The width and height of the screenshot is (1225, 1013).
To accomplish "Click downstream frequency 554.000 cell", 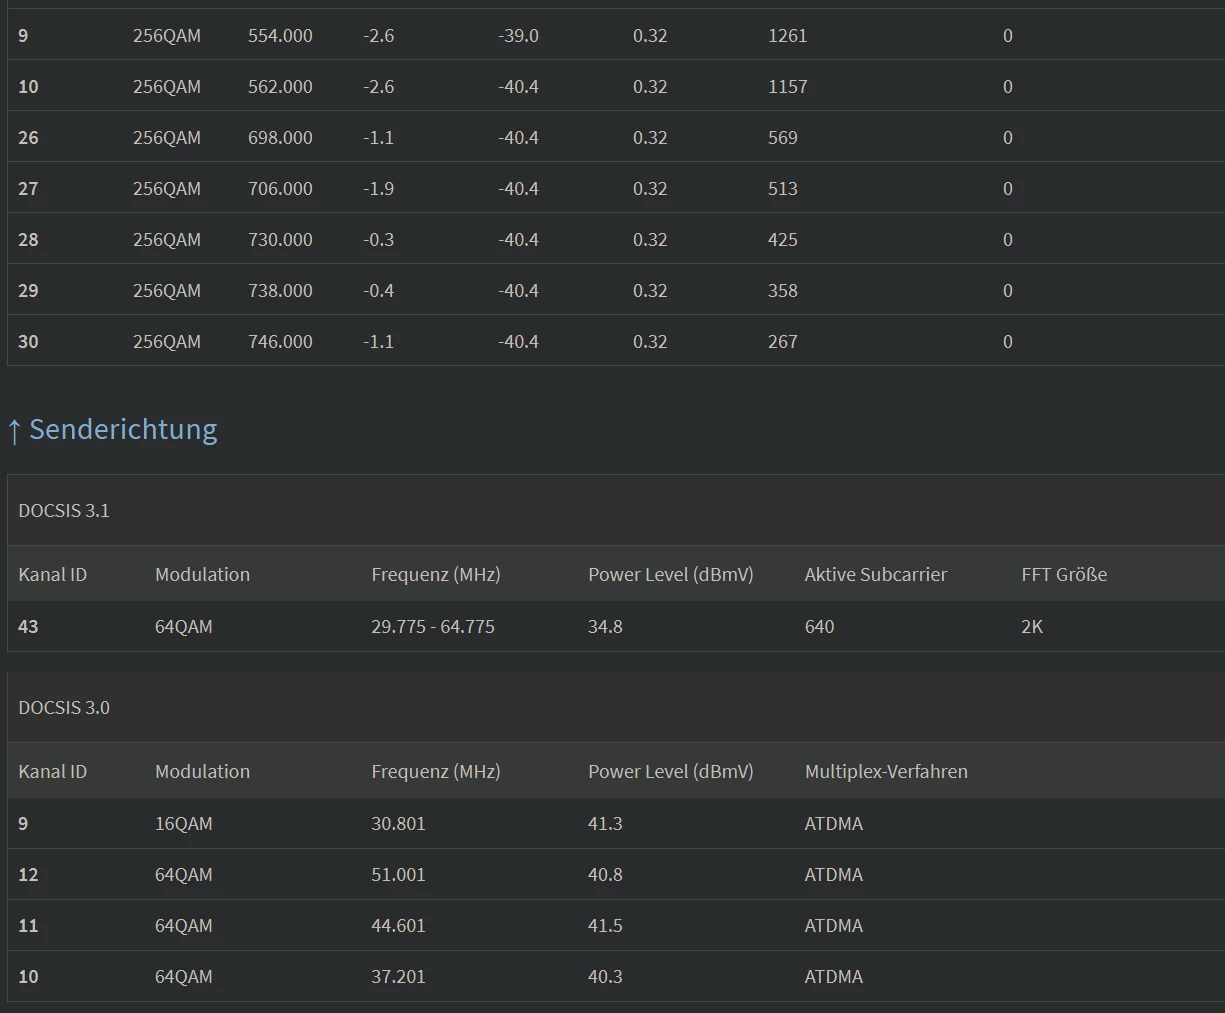I will click(280, 35).
